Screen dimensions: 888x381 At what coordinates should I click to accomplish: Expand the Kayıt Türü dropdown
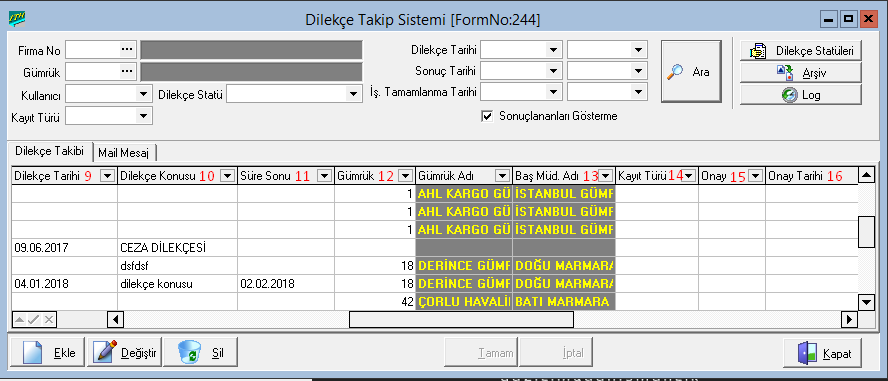pyautogui.click(x=144, y=117)
